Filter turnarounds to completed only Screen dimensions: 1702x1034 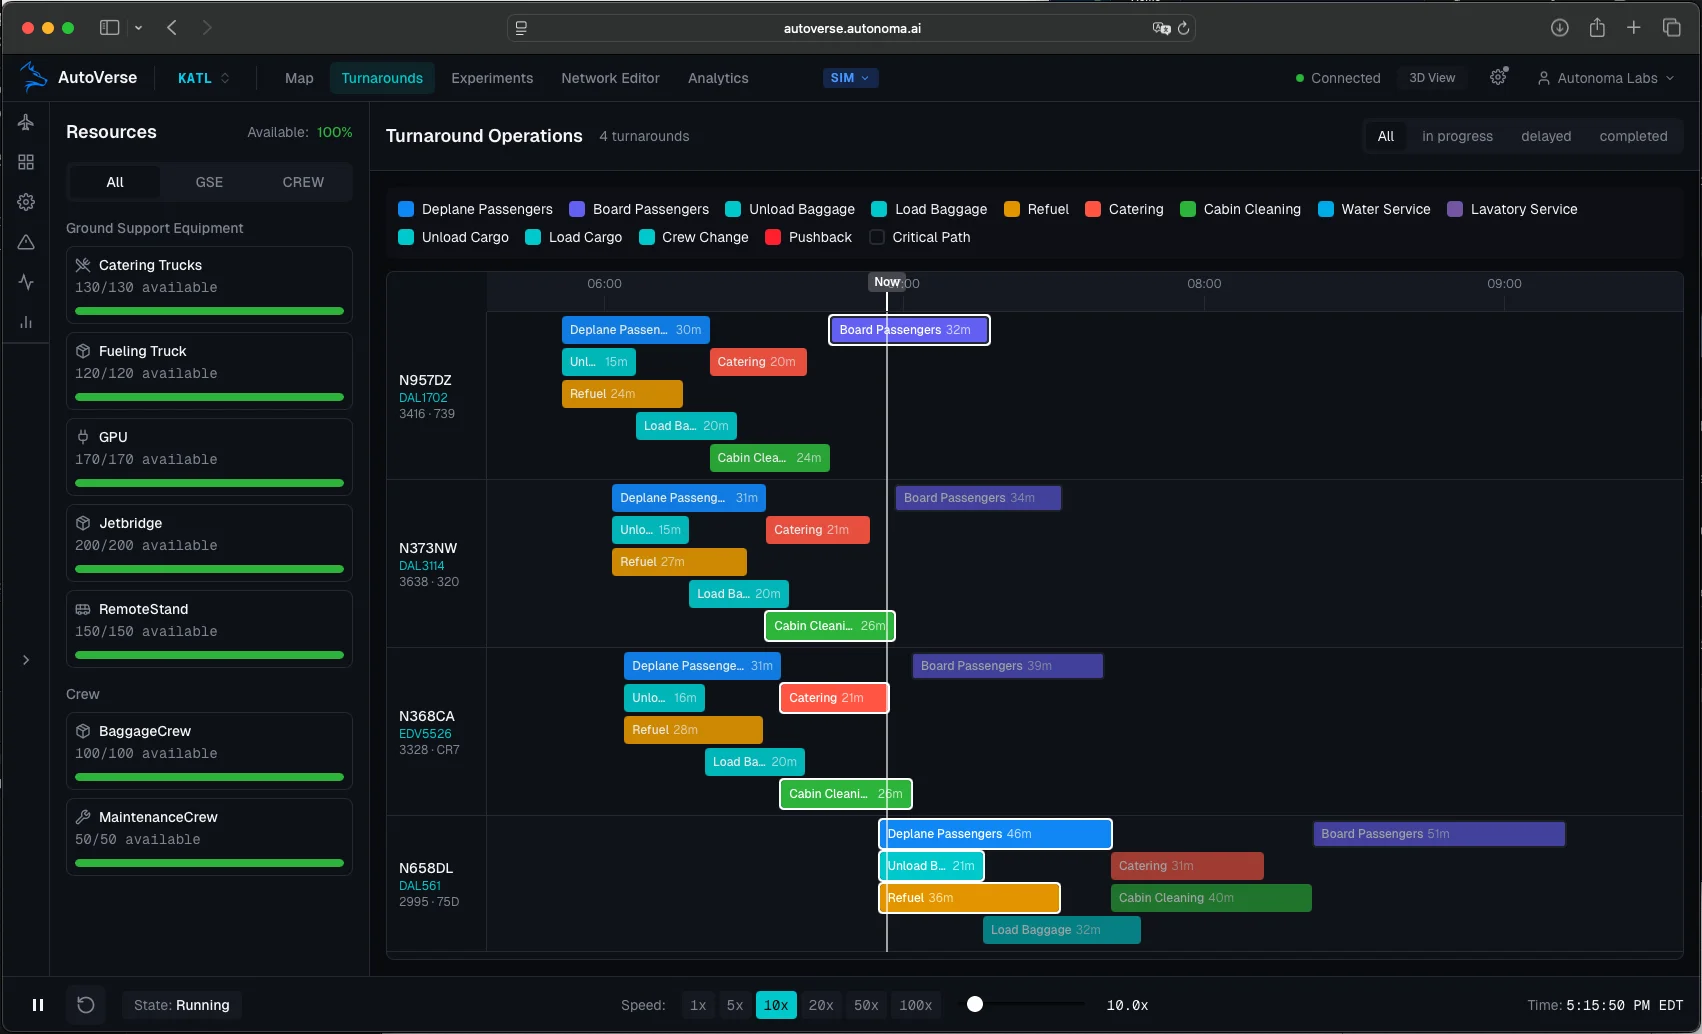coord(1632,136)
